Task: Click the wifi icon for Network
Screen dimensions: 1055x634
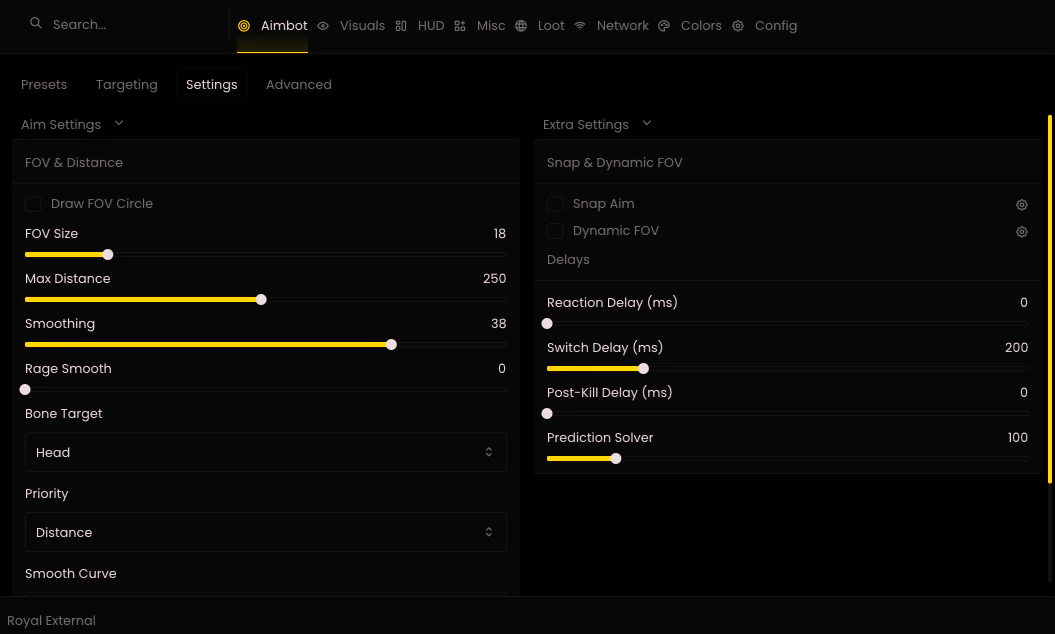Action: click(580, 26)
